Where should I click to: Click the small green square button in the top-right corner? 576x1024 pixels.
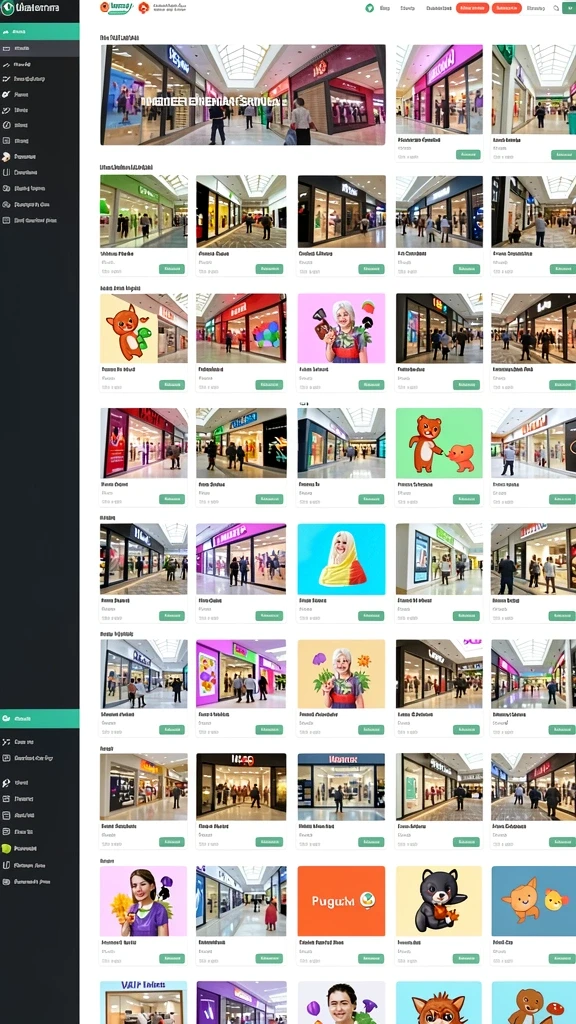(x=569, y=8)
